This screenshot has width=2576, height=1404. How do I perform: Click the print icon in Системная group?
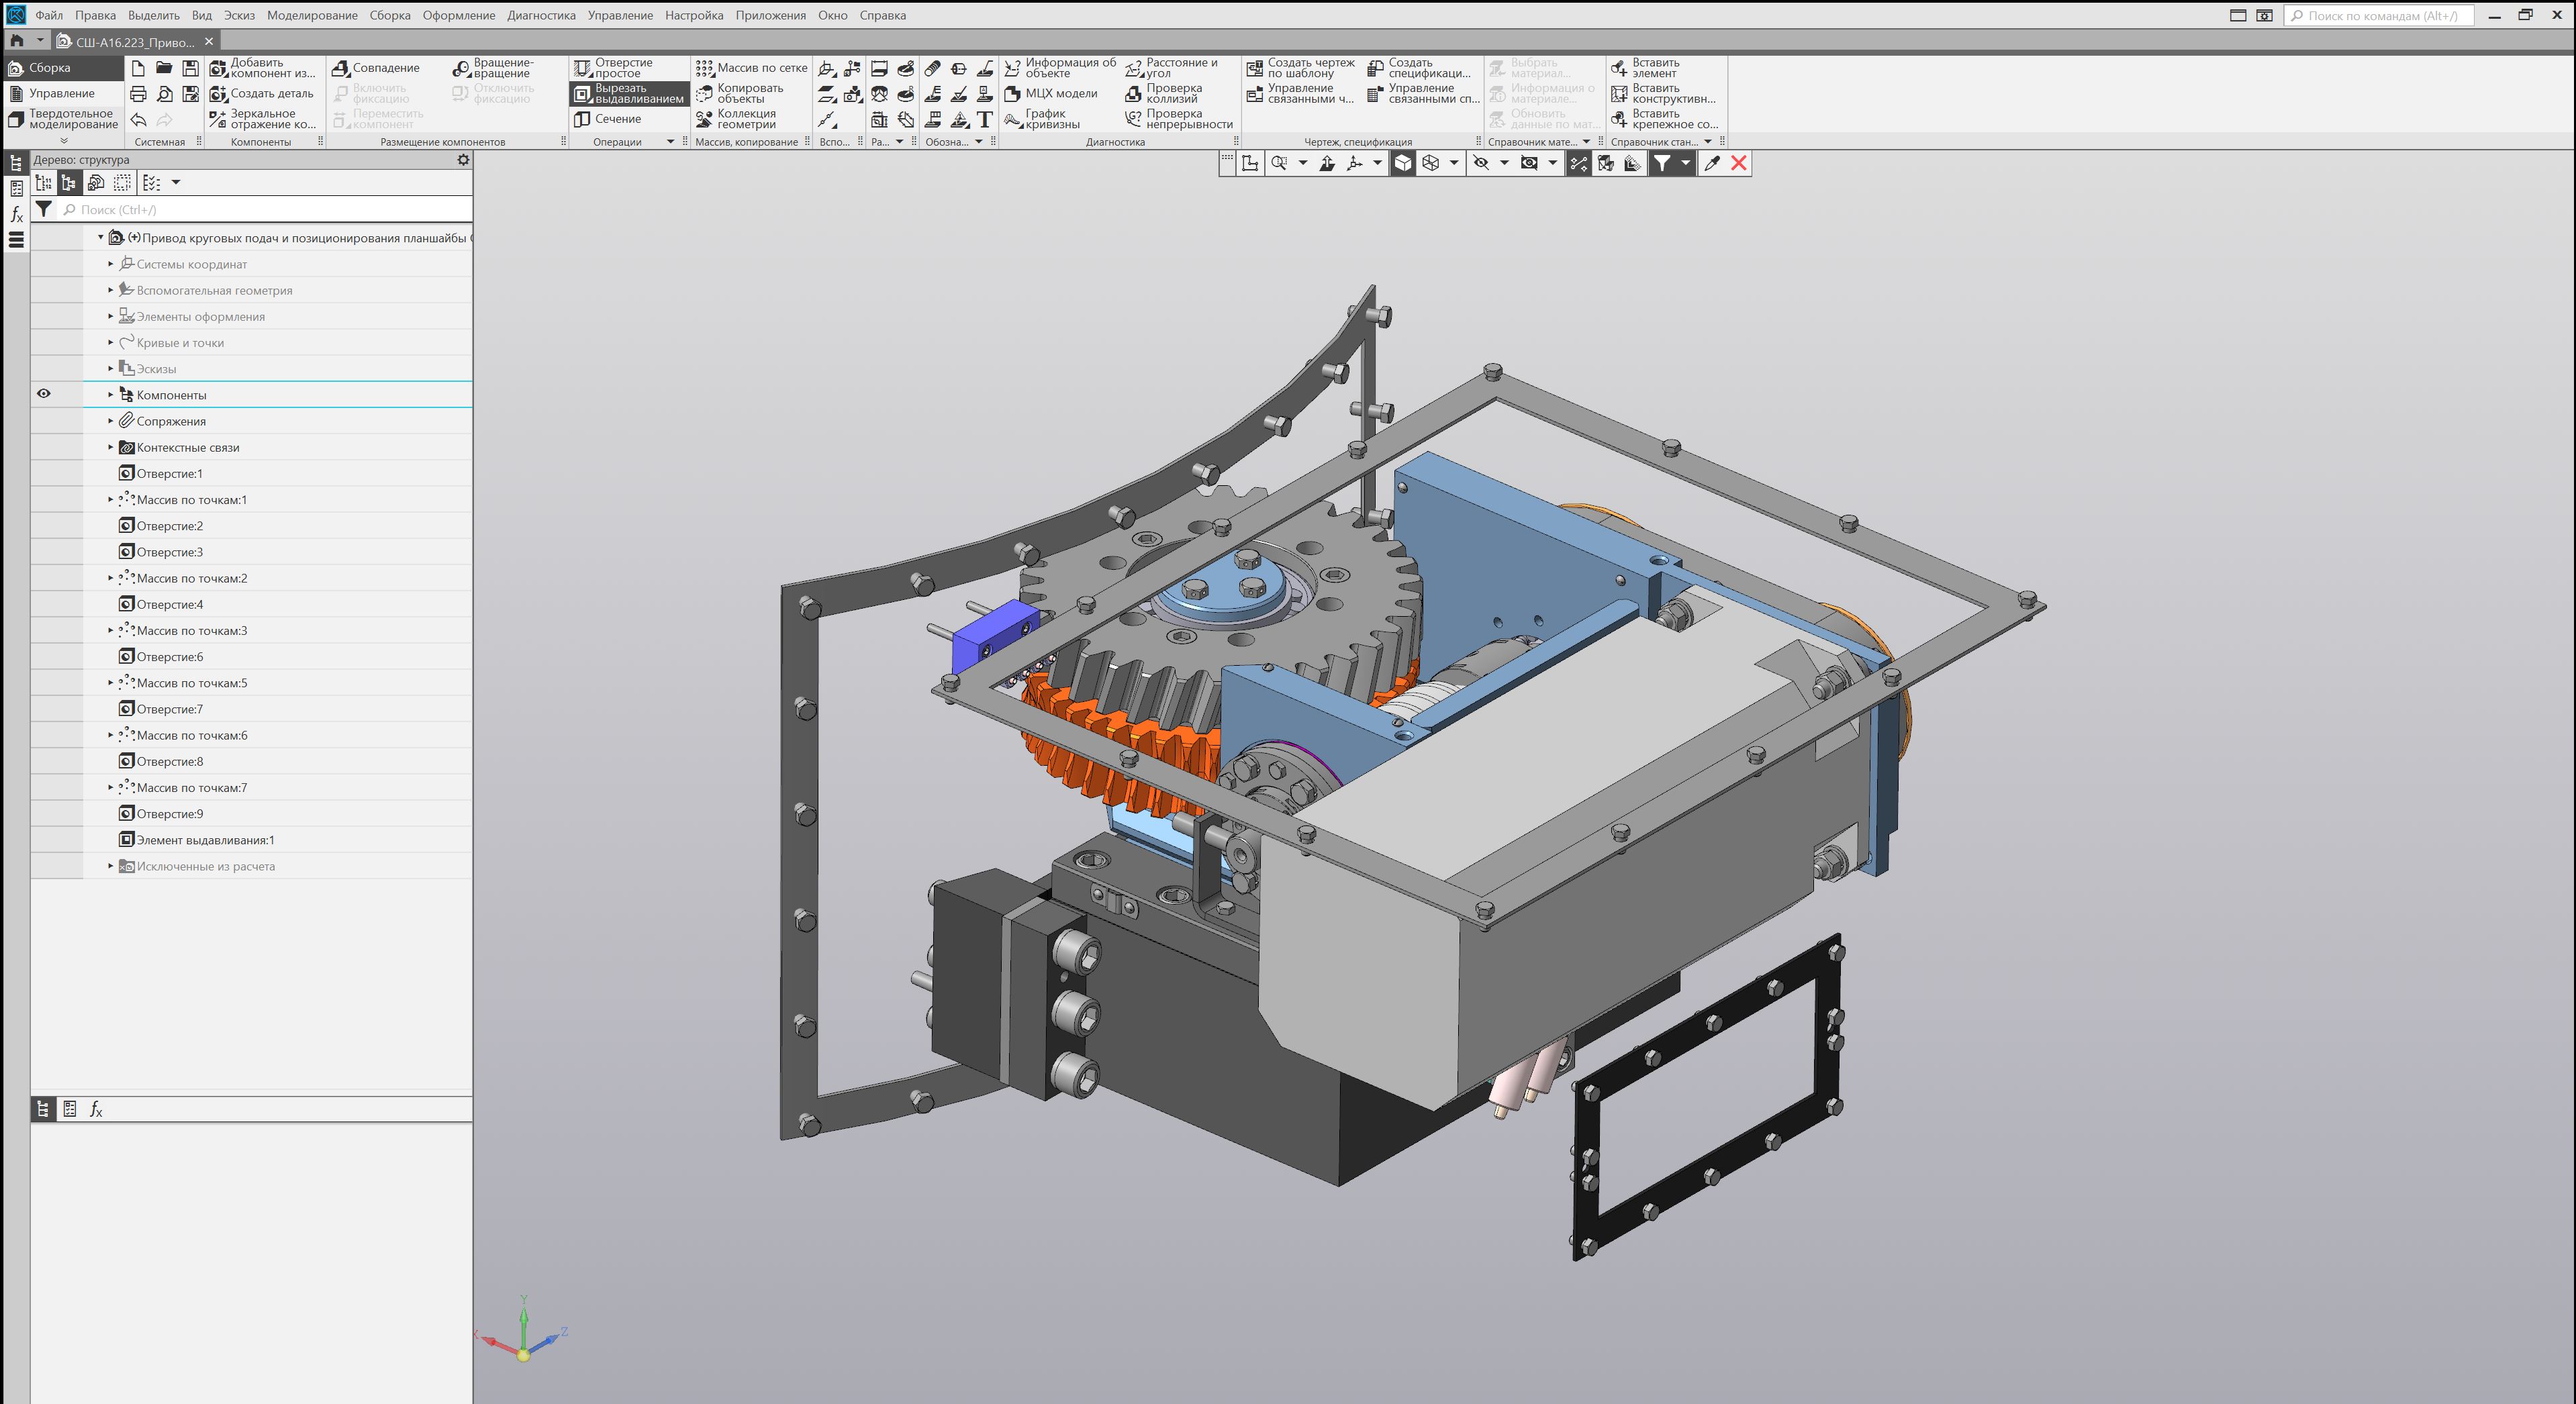tap(138, 94)
